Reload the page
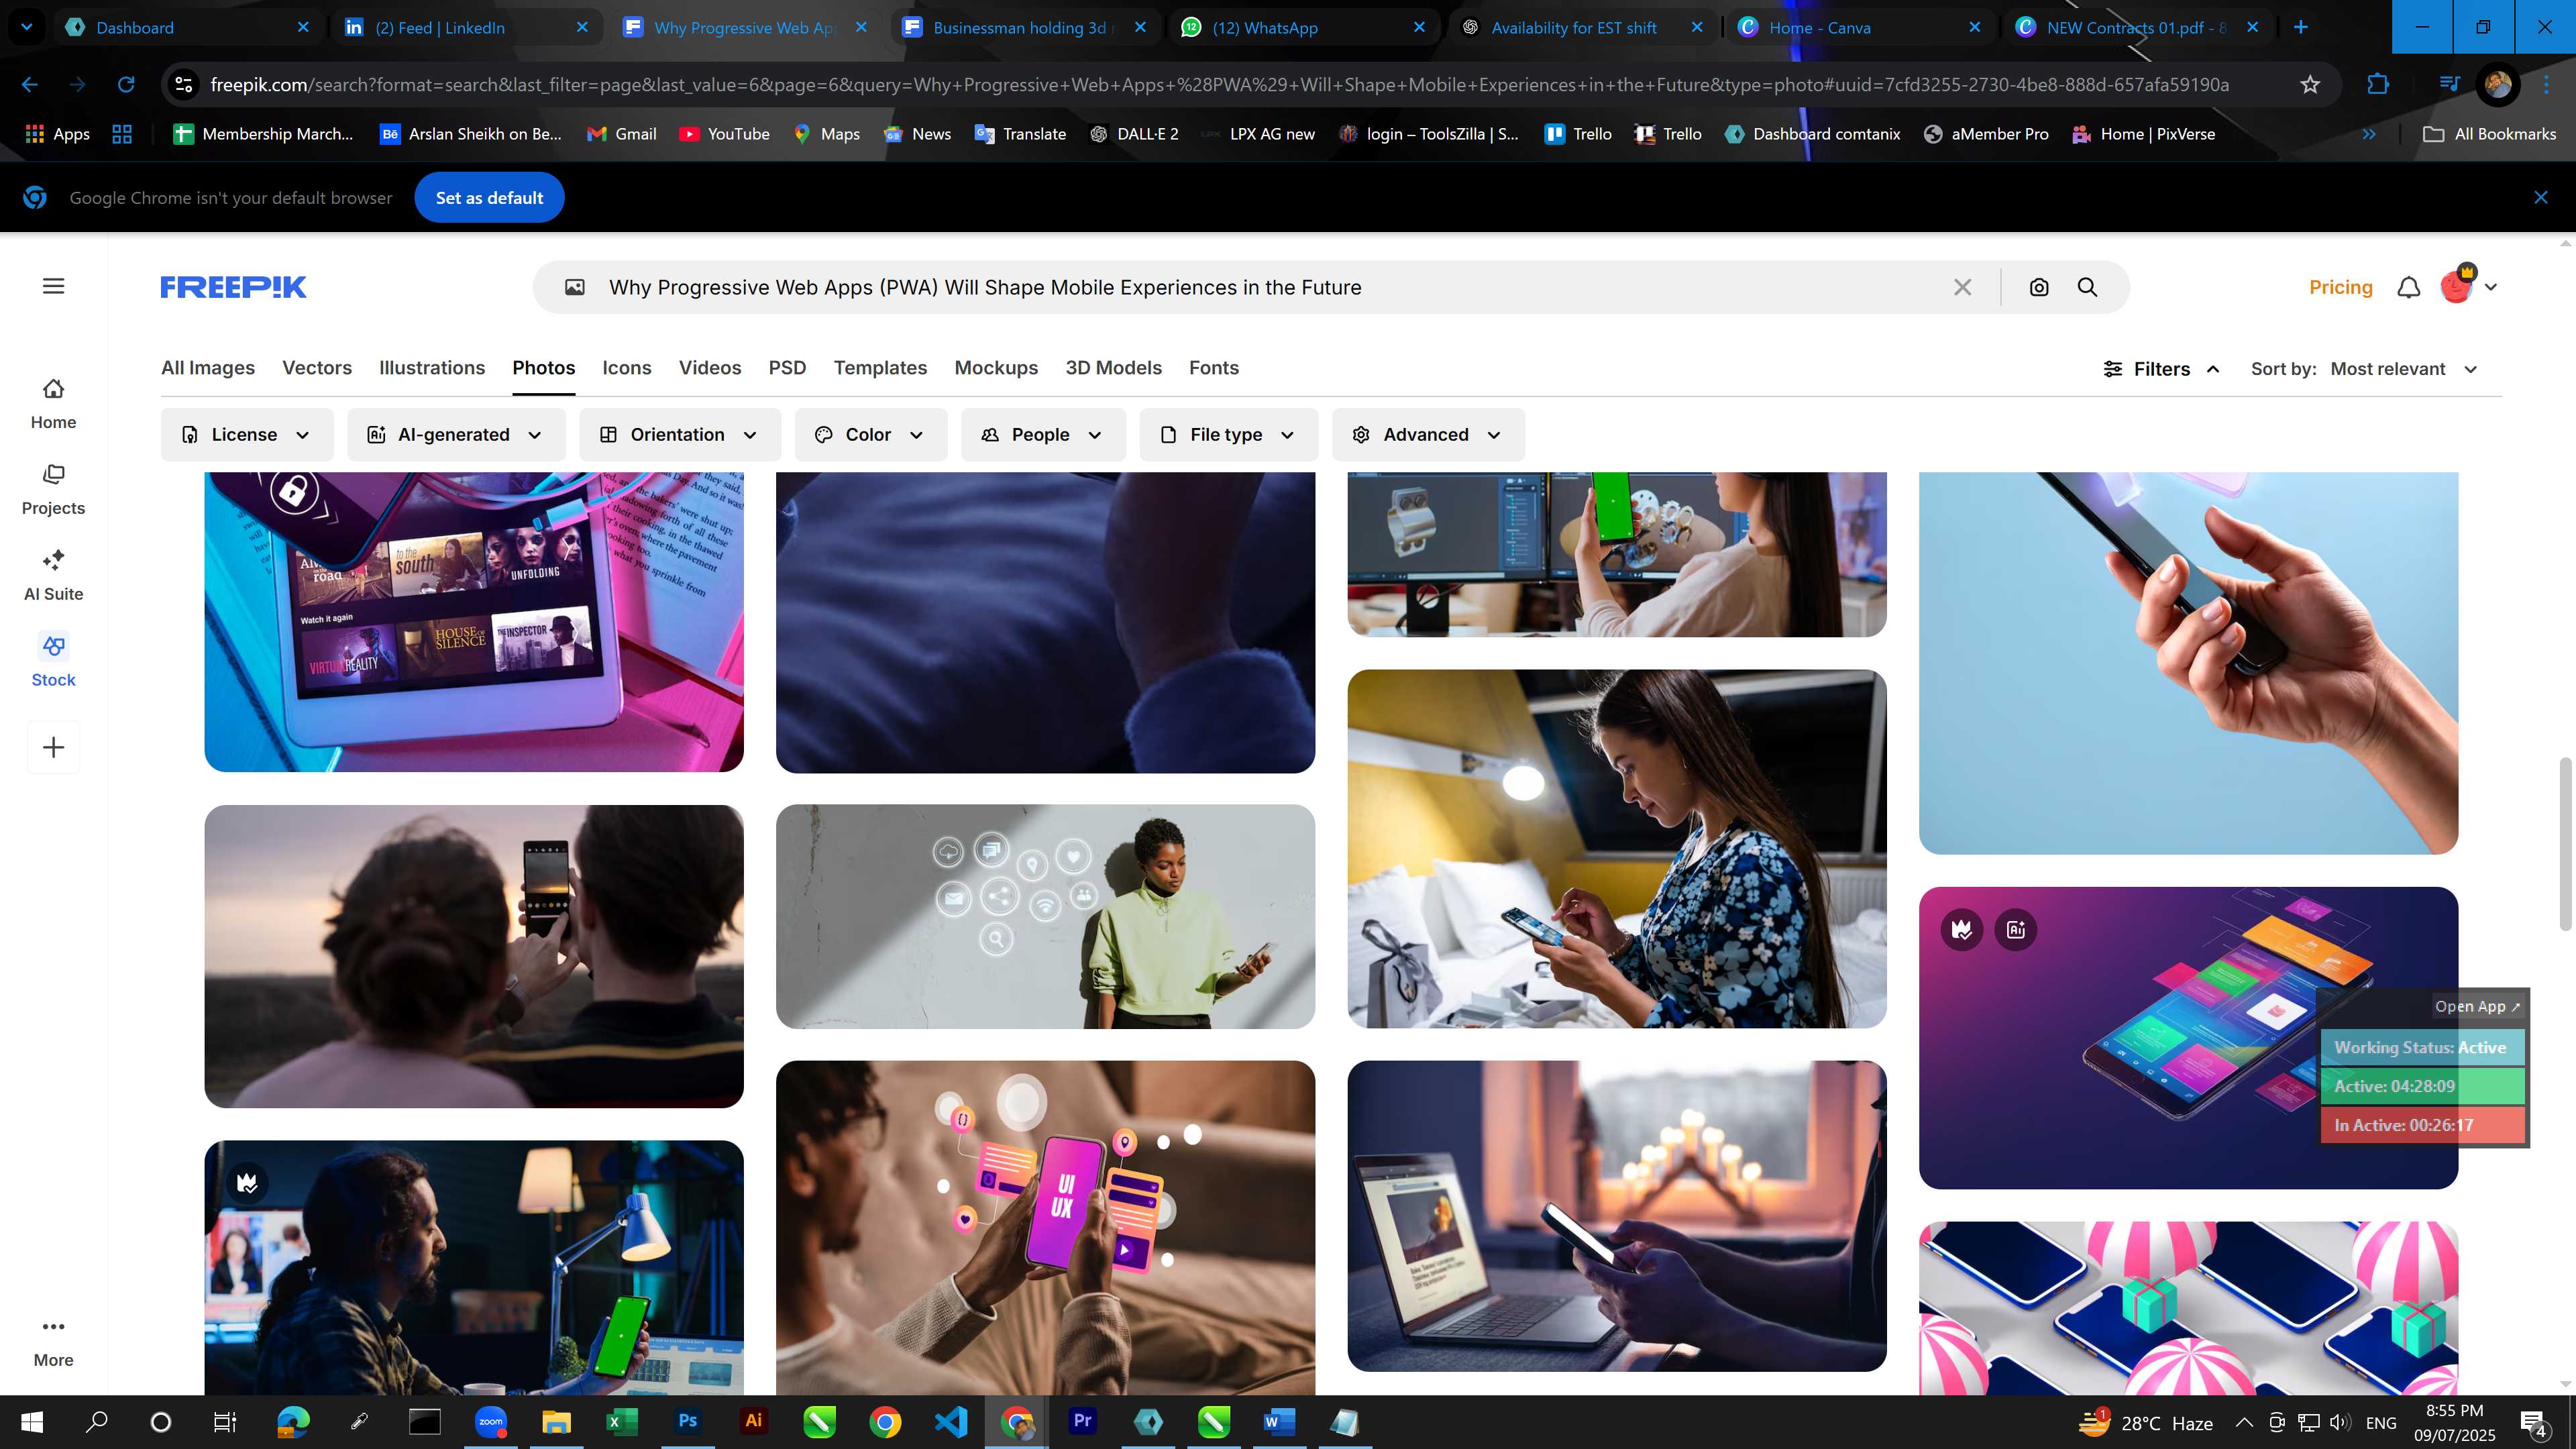Image resolution: width=2576 pixels, height=1449 pixels. tap(126, 85)
